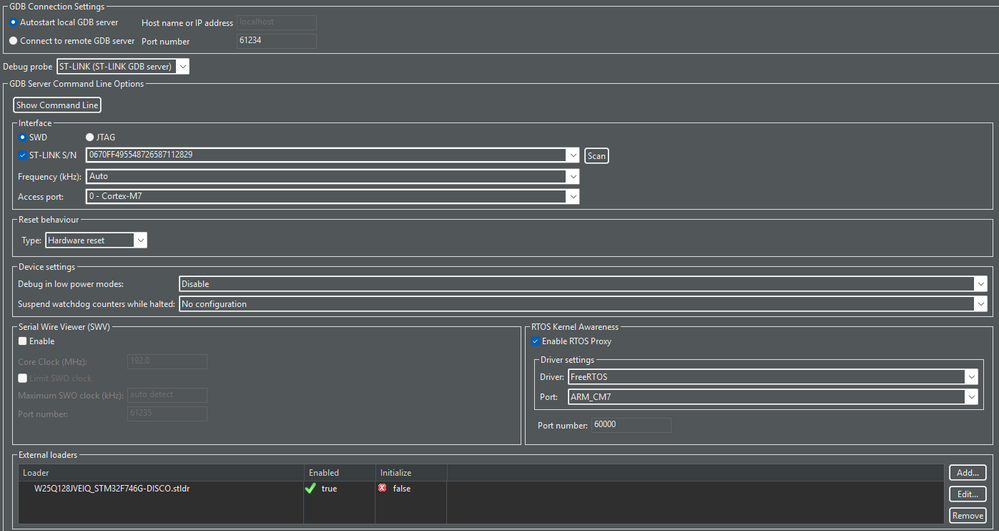Click Edit... for external loader

click(968, 494)
